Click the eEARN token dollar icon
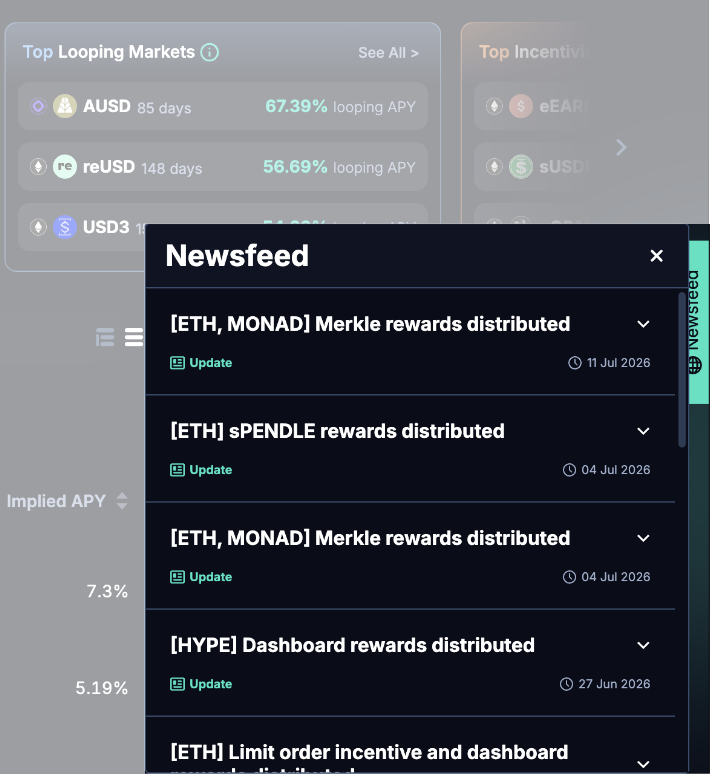This screenshot has width=710, height=774. pyautogui.click(x=520, y=106)
